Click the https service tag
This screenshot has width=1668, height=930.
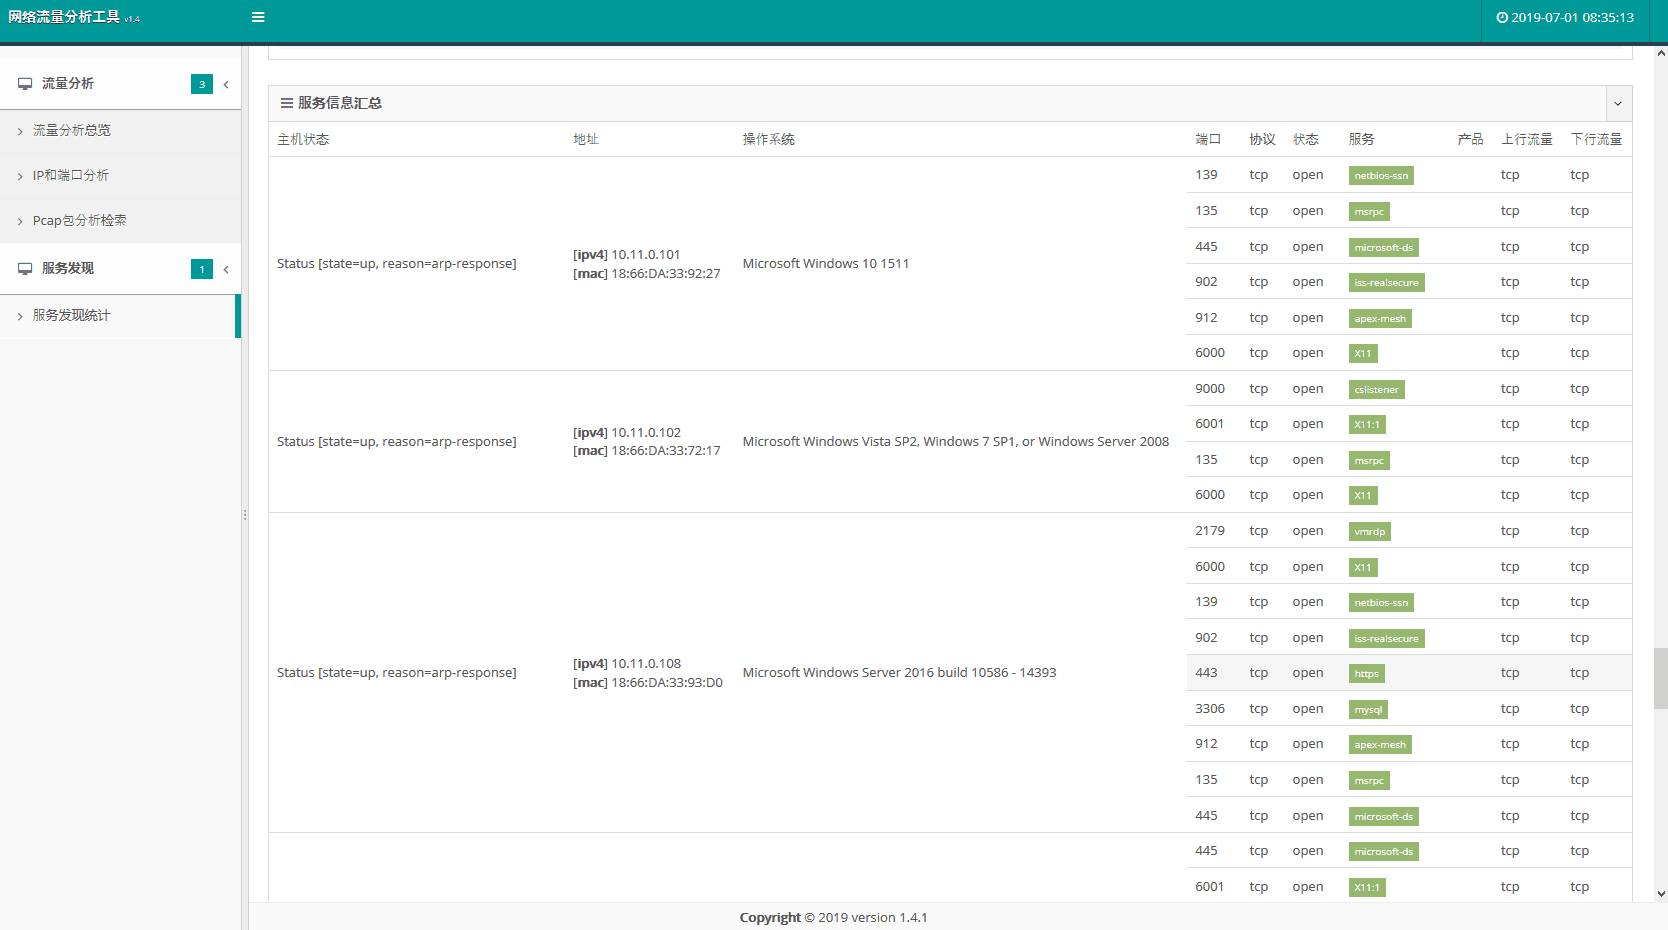pos(1366,674)
